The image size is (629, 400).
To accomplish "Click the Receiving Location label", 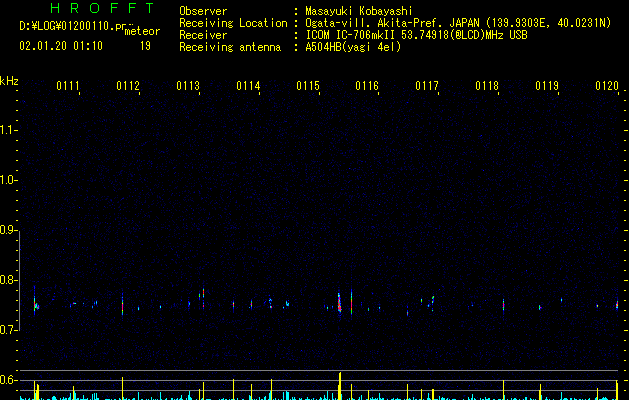I will (x=233, y=23).
